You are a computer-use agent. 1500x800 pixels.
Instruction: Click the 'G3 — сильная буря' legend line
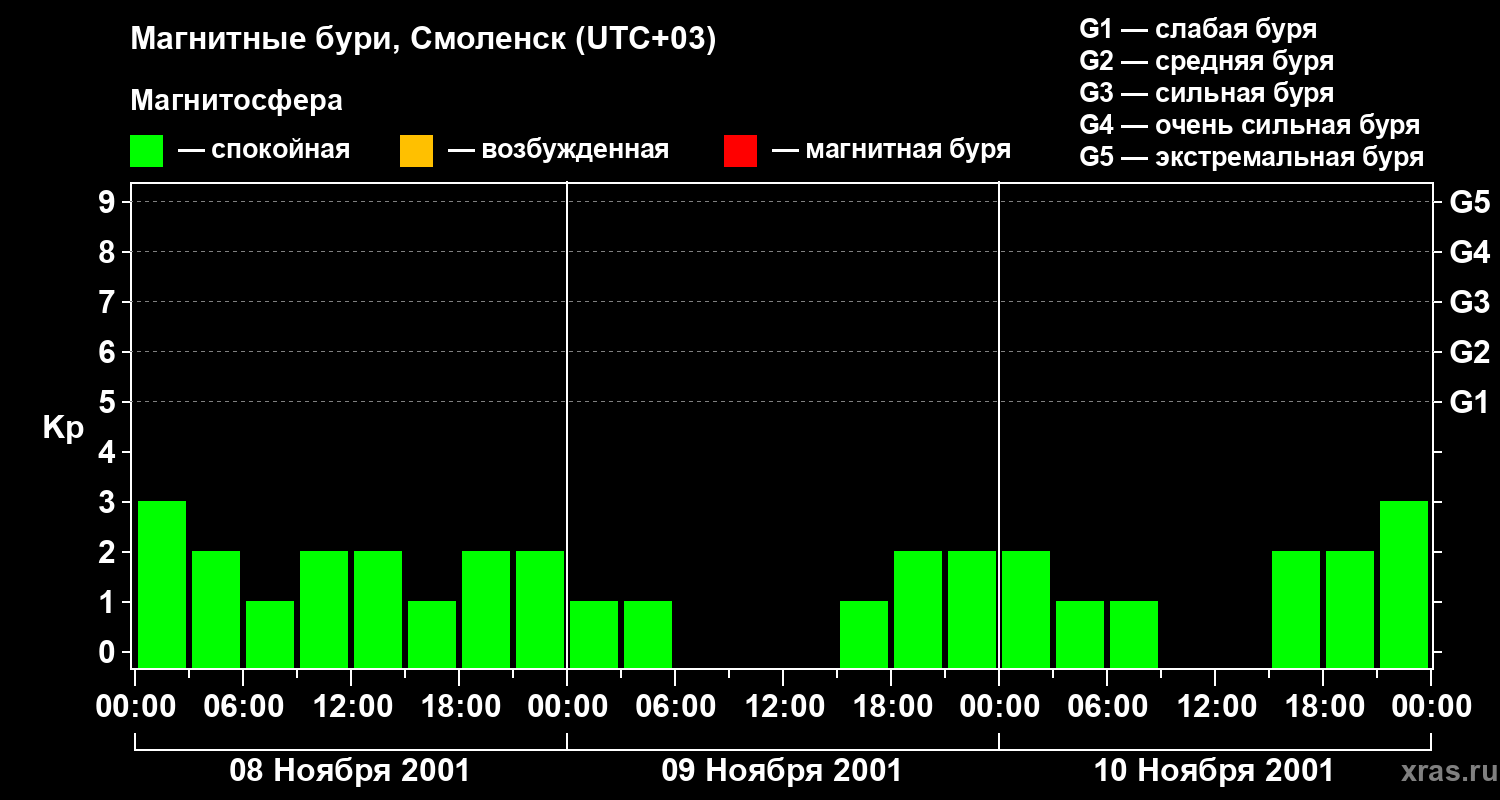click(x=1206, y=93)
